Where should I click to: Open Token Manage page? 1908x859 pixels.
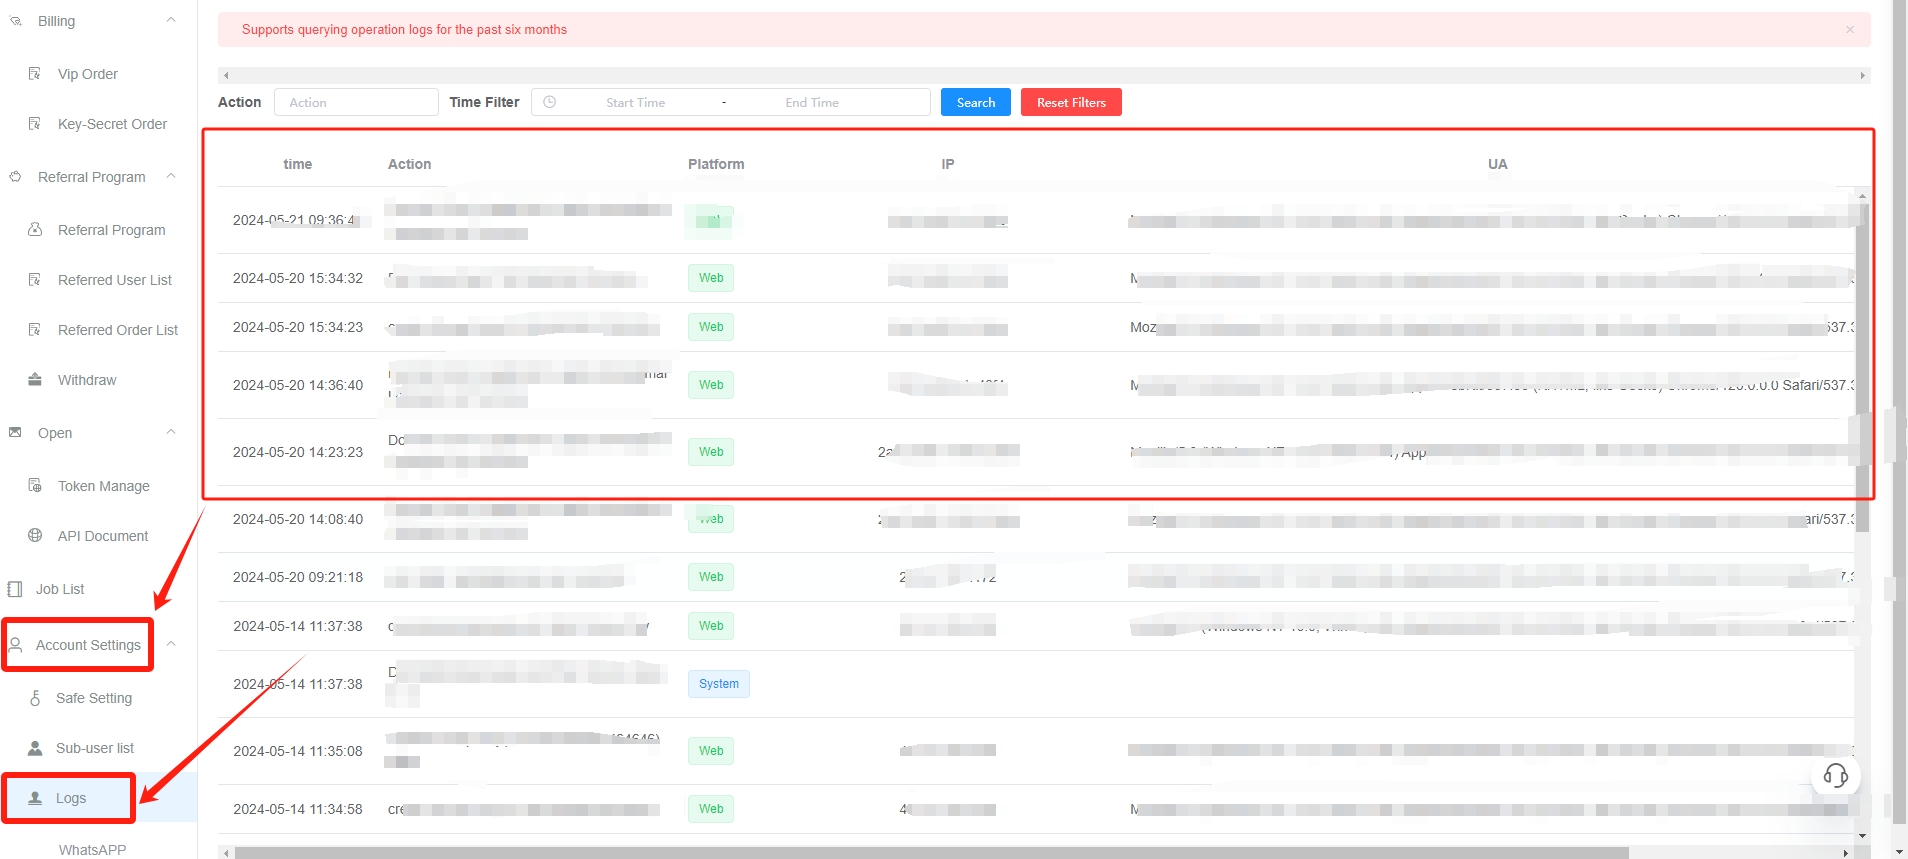tap(104, 486)
